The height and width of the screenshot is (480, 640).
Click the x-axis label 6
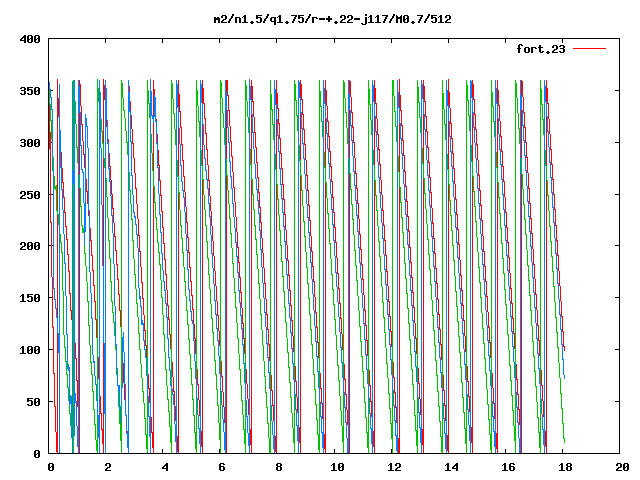tap(222, 467)
